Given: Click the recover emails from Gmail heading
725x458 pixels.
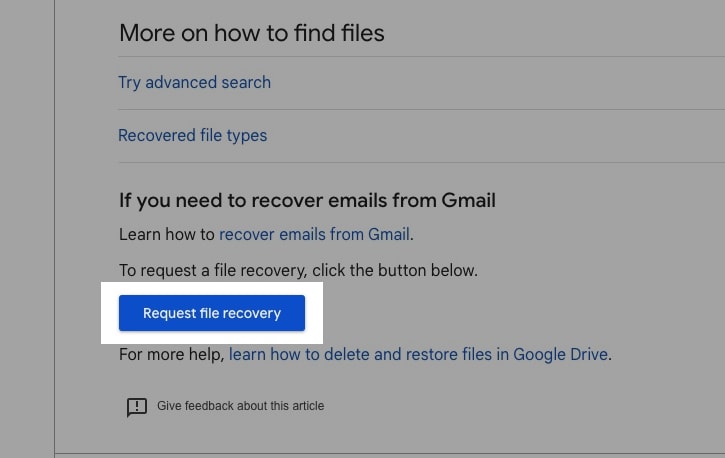Looking at the screenshot, I should click(307, 201).
